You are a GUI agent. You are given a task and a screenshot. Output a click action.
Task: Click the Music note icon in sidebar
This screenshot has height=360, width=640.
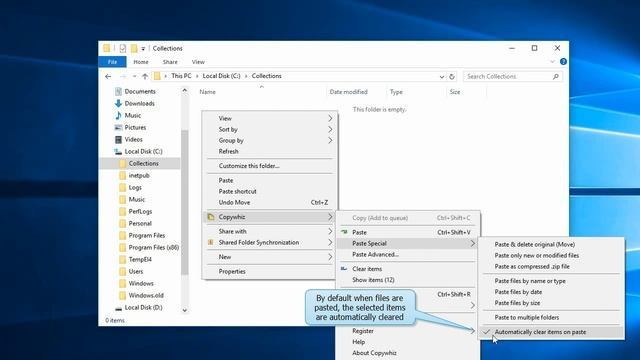[118, 115]
